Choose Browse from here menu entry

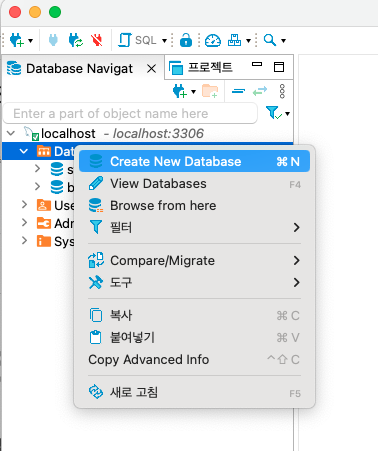(194, 206)
